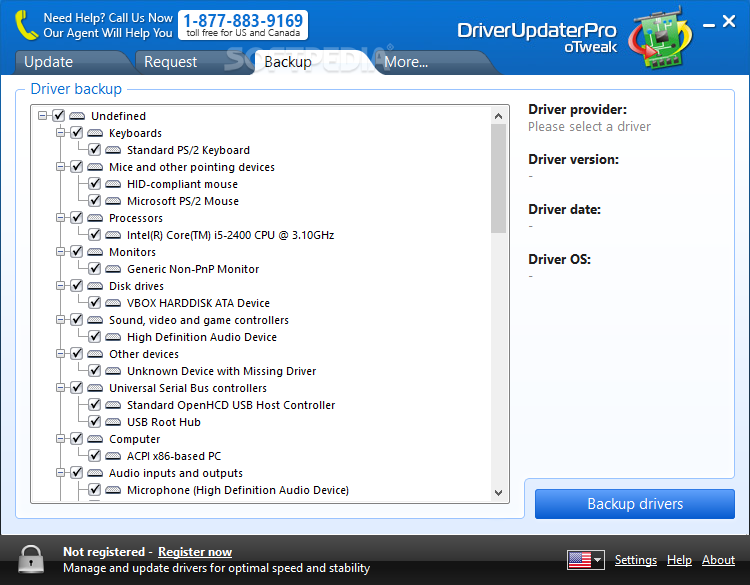Collapse the Keyboards tree node
The width and height of the screenshot is (750, 585).
[61, 133]
